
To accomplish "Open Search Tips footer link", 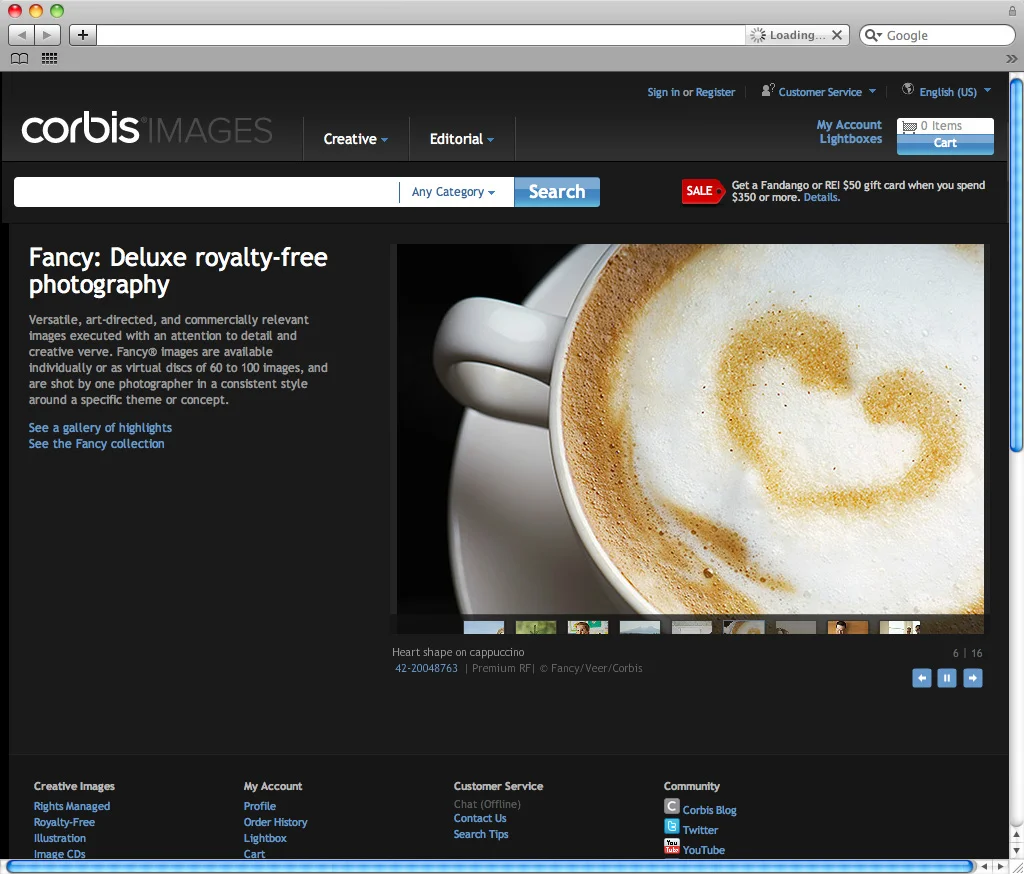I will [x=481, y=834].
